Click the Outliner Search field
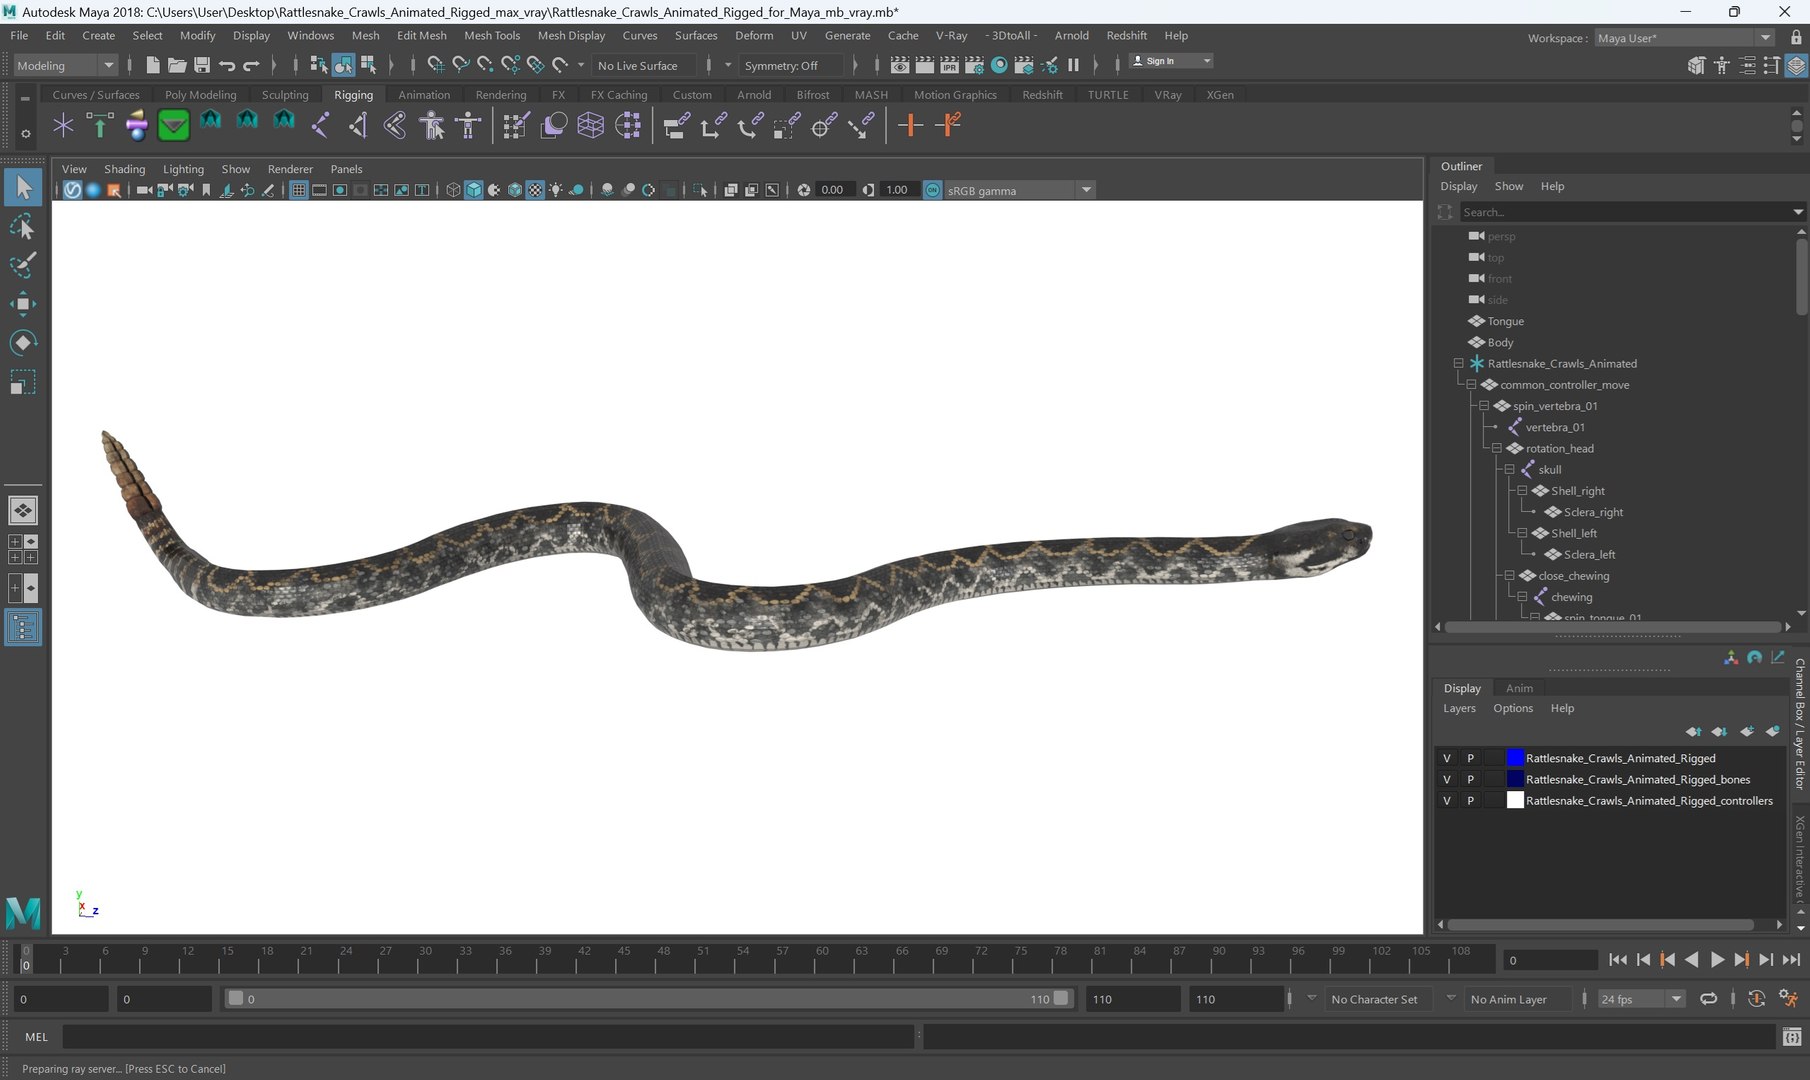The height and width of the screenshot is (1080, 1810). pyautogui.click(x=1626, y=212)
